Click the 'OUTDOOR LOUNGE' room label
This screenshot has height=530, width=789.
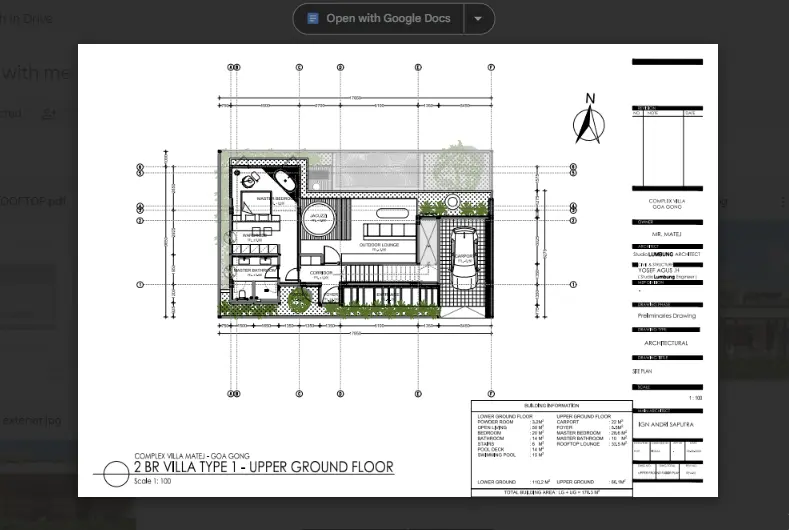click(x=379, y=245)
